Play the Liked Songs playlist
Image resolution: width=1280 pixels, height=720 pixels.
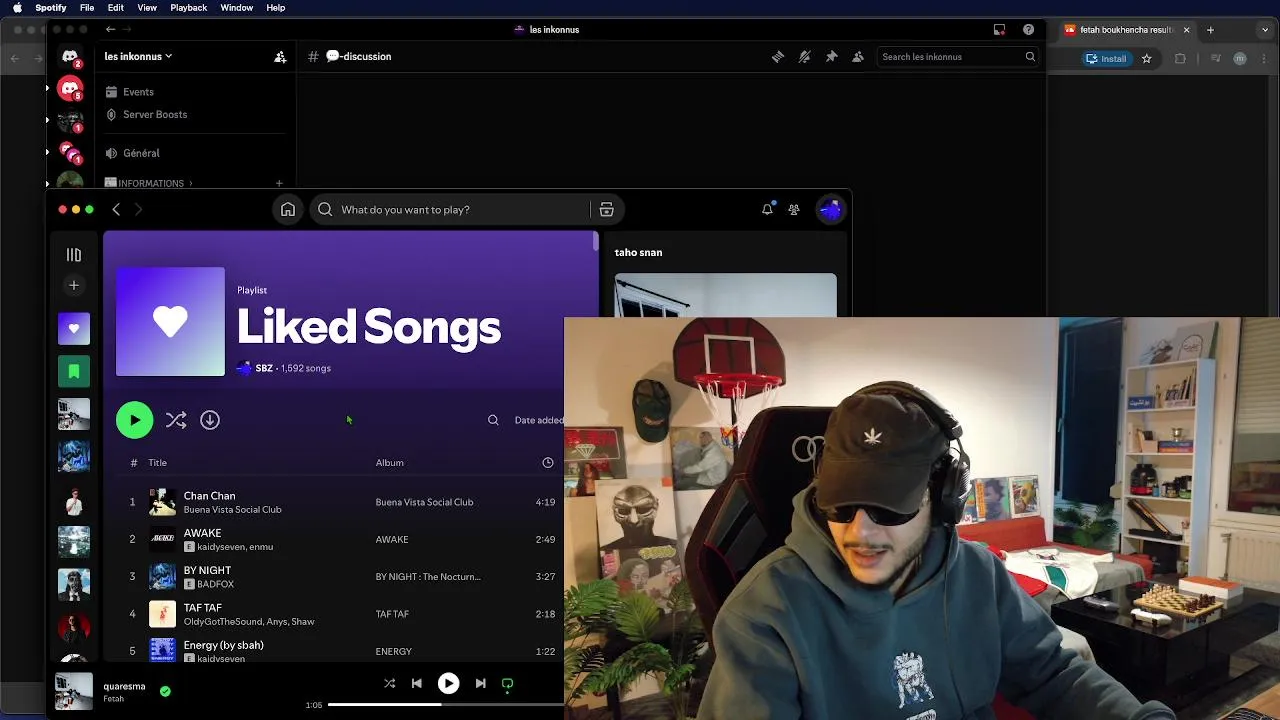[x=134, y=420]
